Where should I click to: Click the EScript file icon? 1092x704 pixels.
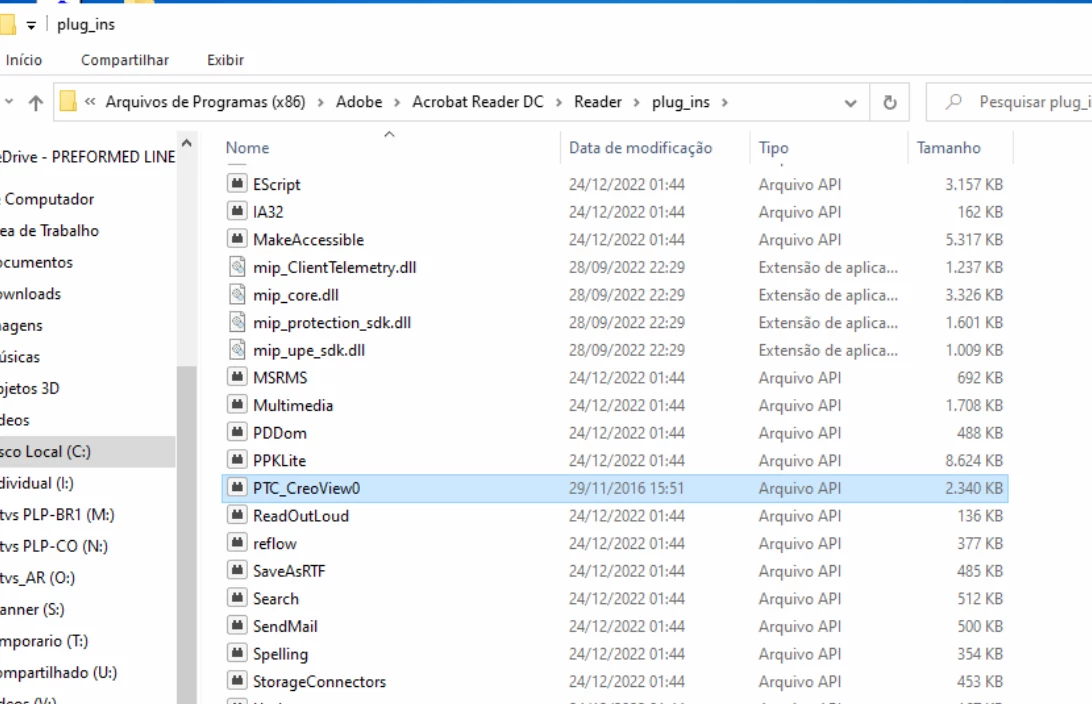click(x=237, y=183)
